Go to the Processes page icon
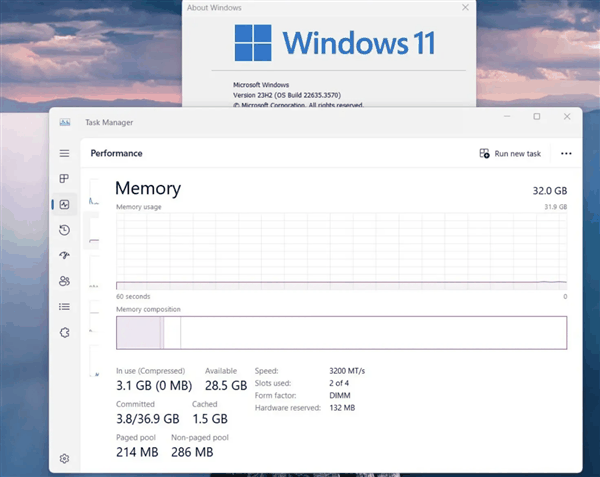This screenshot has width=600, height=477. [64, 179]
